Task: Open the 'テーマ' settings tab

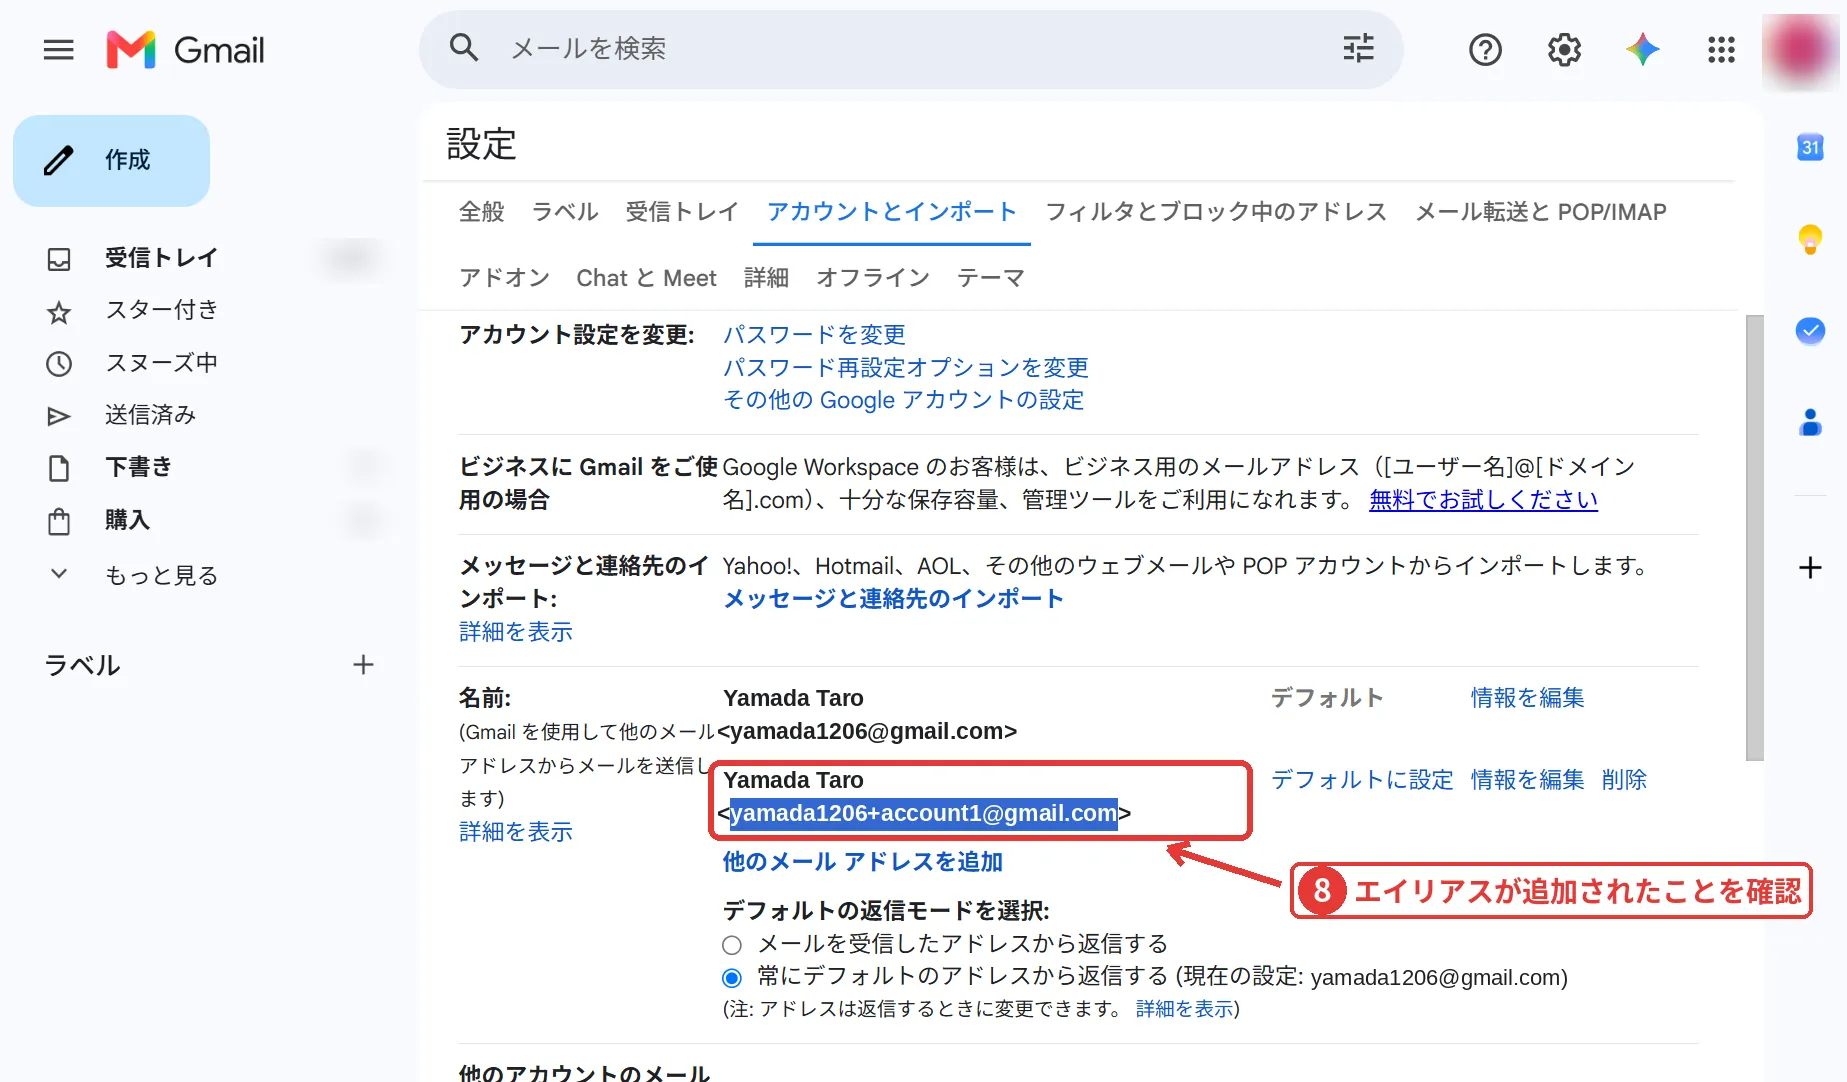Action: (x=991, y=278)
